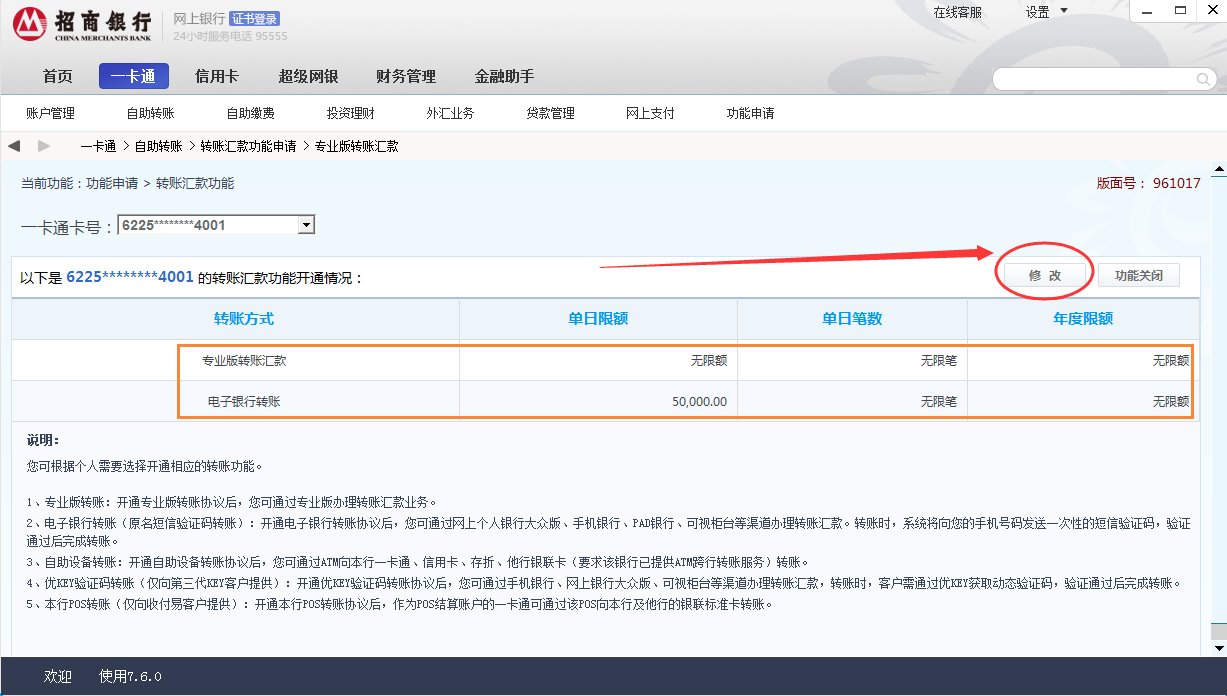Click 自助缴费 self-service payment menu

tap(251, 113)
